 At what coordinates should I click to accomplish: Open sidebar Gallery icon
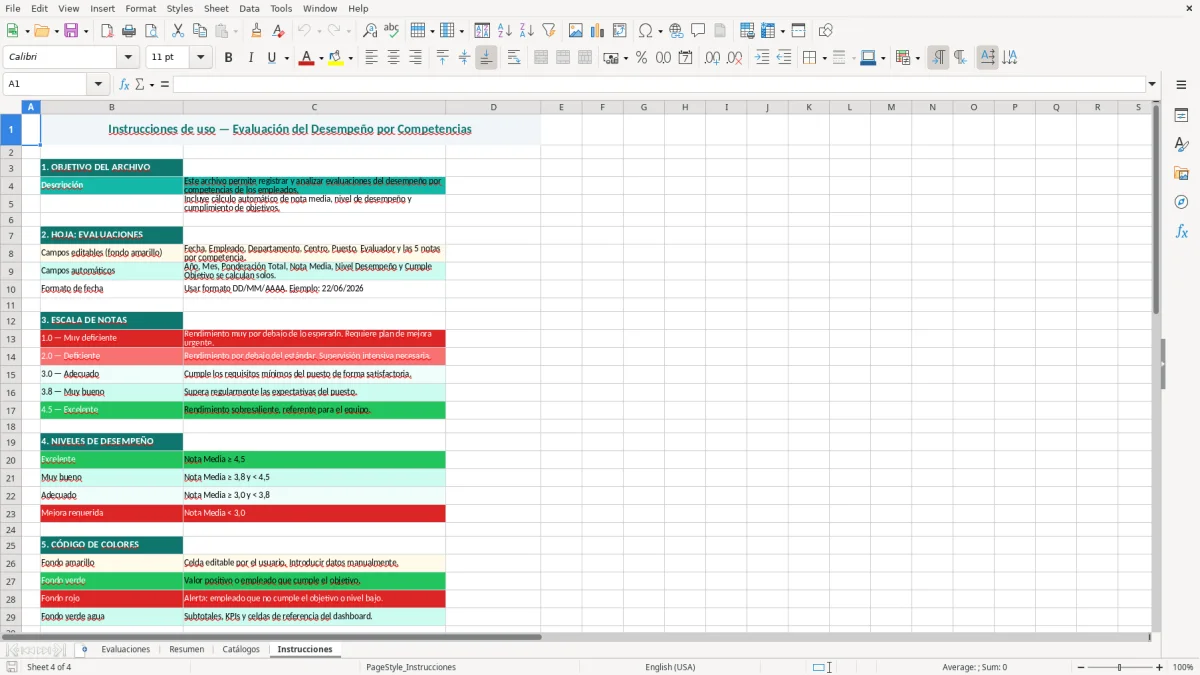(x=1181, y=174)
